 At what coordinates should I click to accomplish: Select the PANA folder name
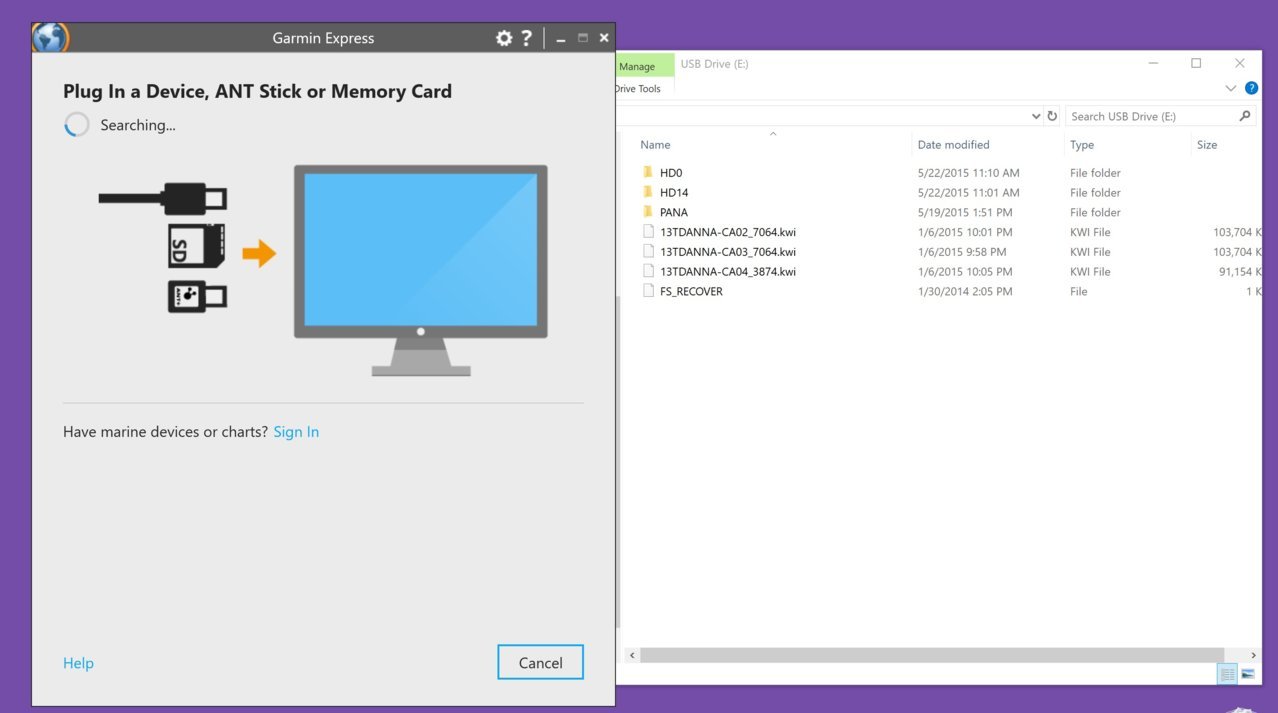pos(674,212)
